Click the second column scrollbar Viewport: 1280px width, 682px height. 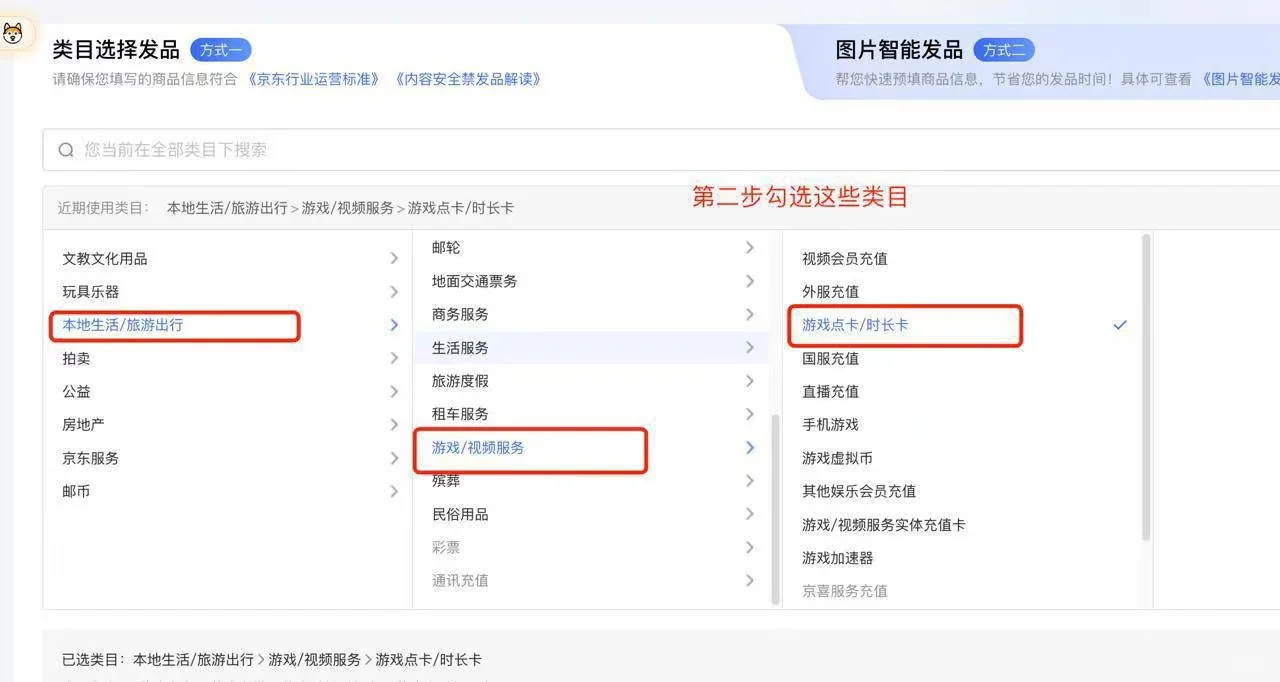775,508
